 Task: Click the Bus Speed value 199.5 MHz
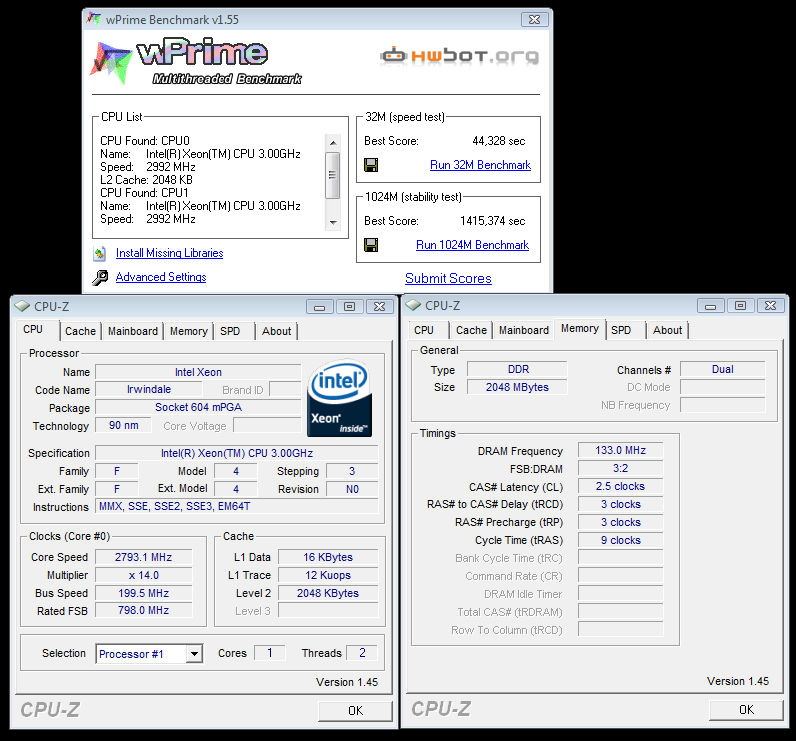coord(144,593)
